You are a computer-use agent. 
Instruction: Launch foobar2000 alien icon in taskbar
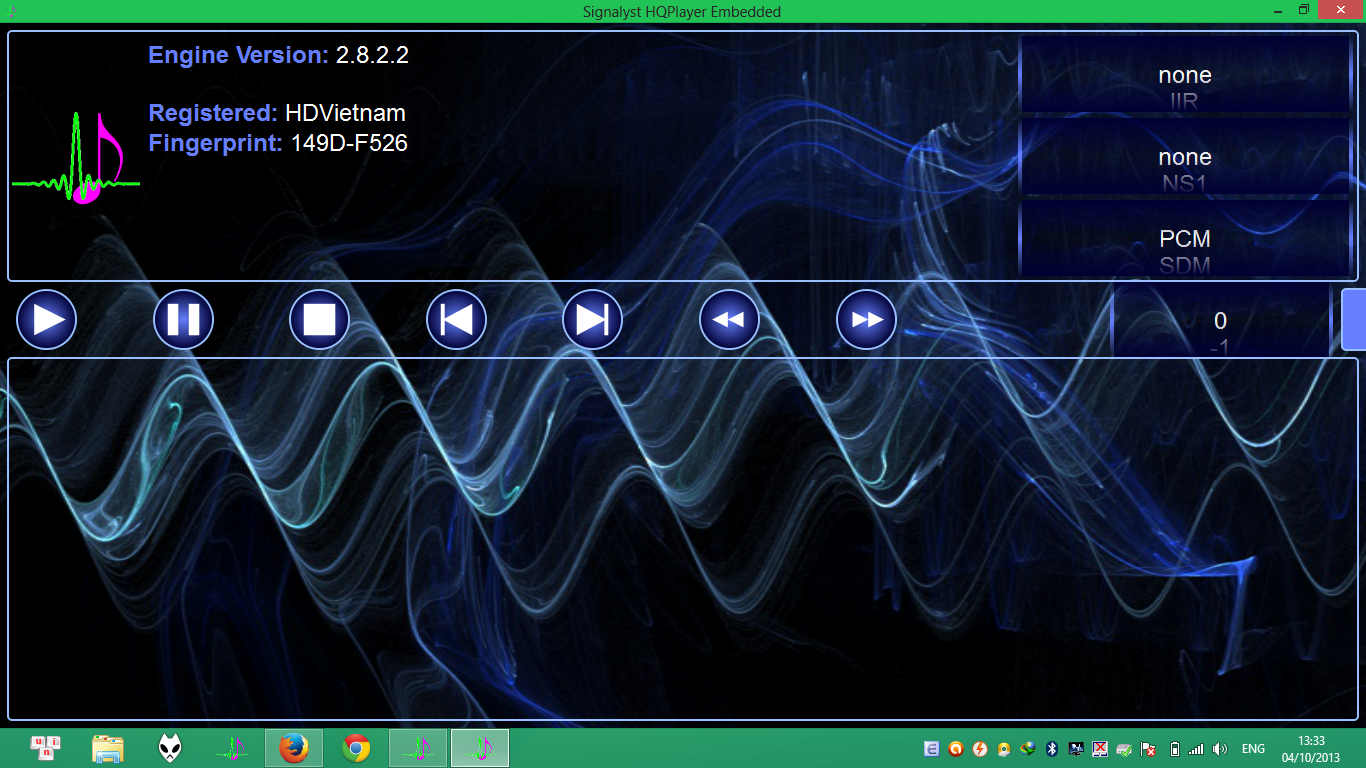pyautogui.click(x=170, y=748)
